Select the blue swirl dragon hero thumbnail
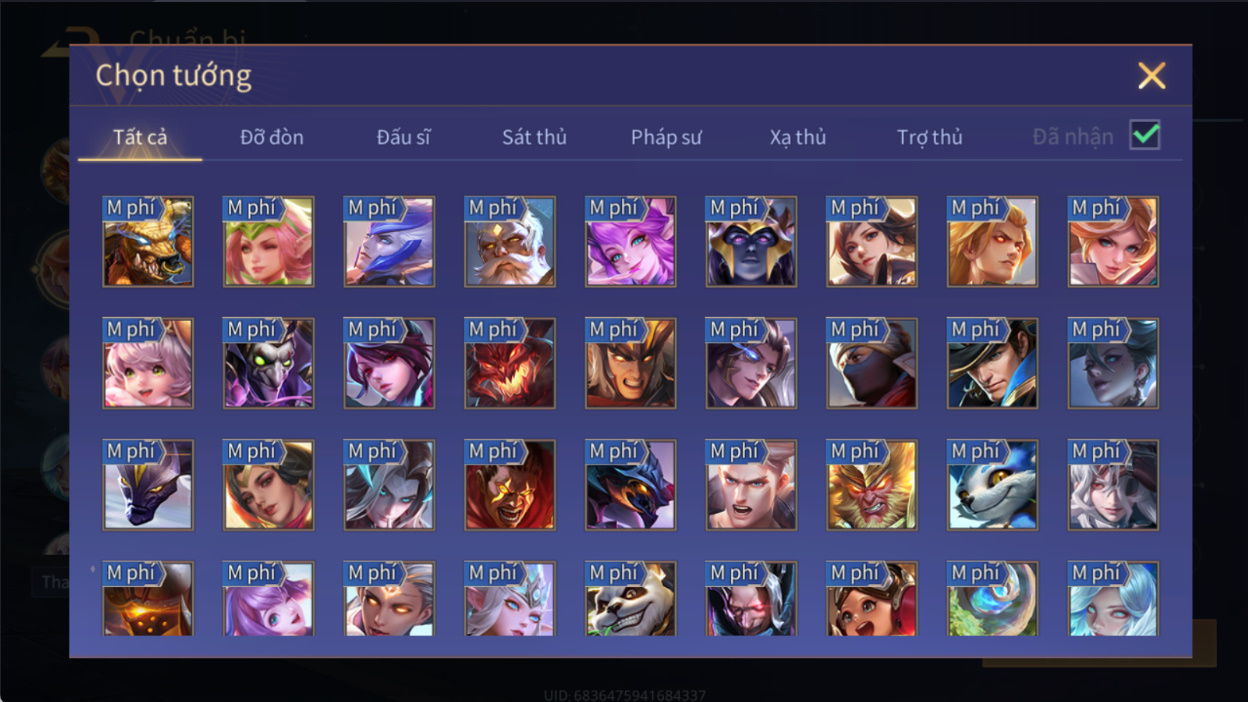Image resolution: width=1248 pixels, height=702 pixels. tap(993, 599)
